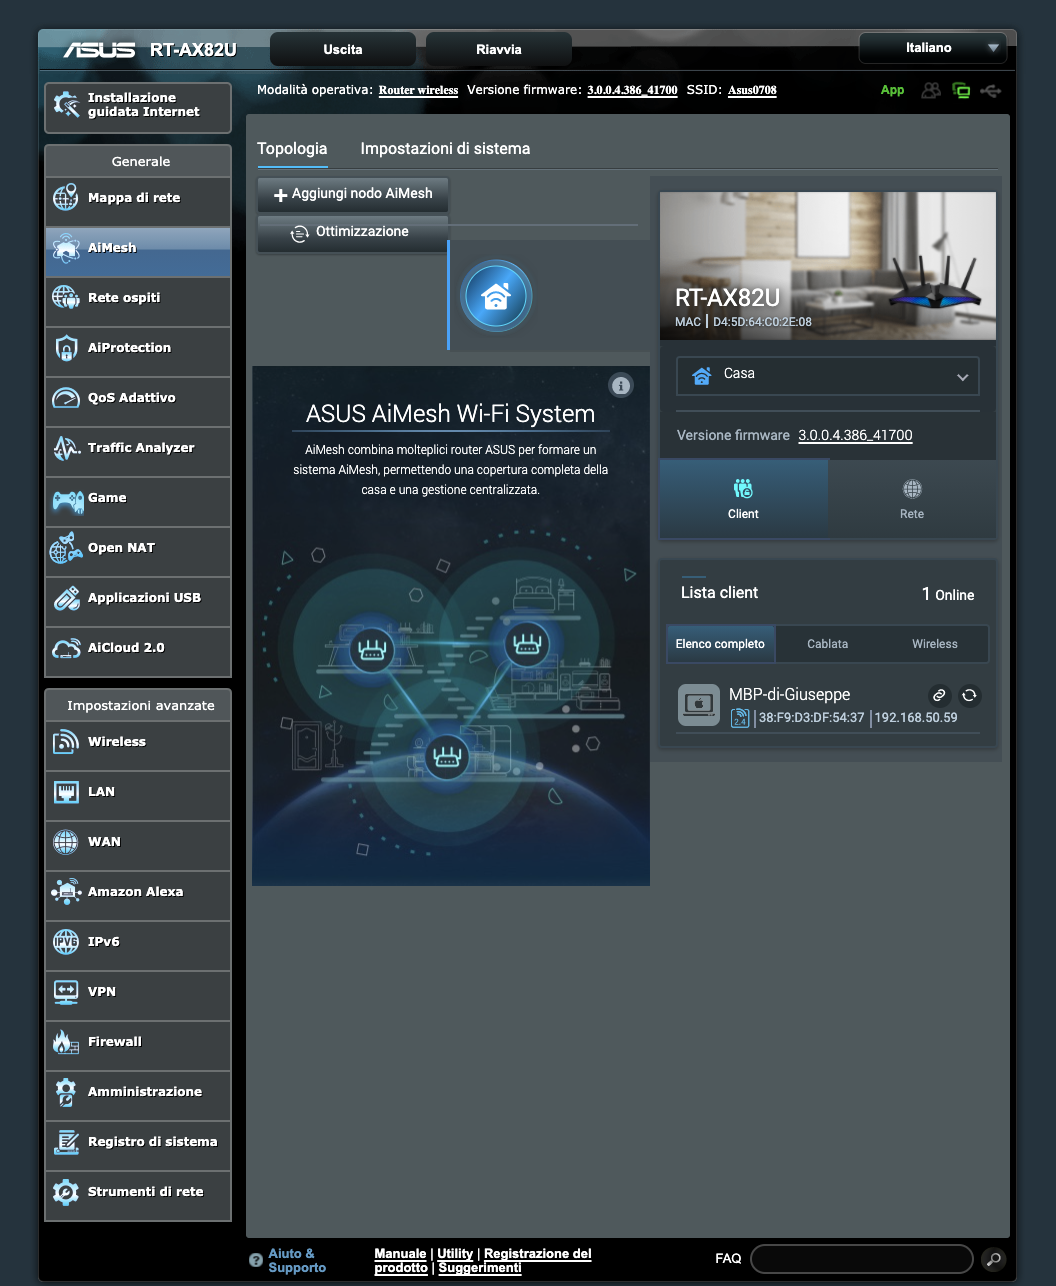Click the Traffic Analyzer icon

pyautogui.click(x=66, y=447)
